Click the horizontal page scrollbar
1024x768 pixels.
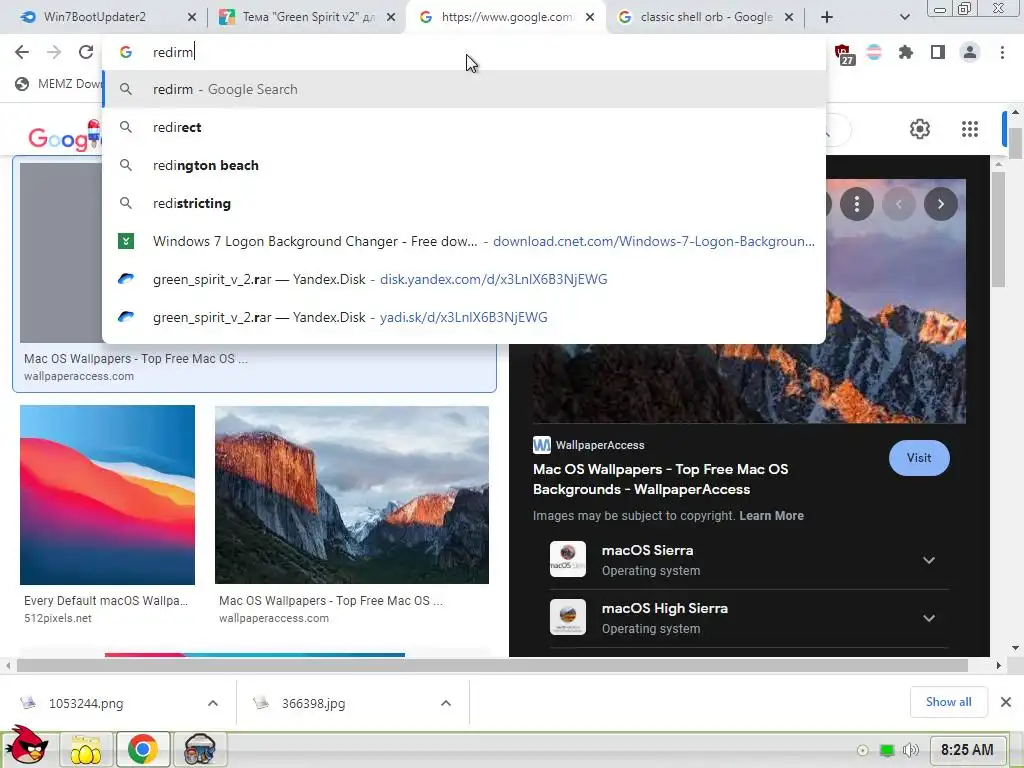pyautogui.click(x=492, y=665)
